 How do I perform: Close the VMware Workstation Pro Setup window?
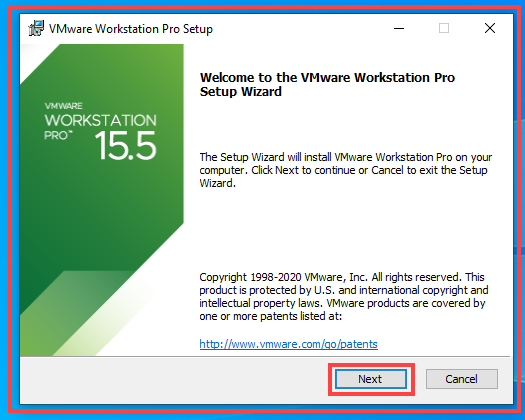coord(490,28)
